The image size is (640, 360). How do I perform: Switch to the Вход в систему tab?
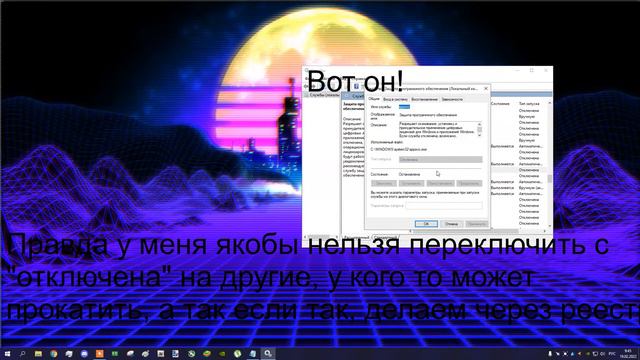click(395, 99)
